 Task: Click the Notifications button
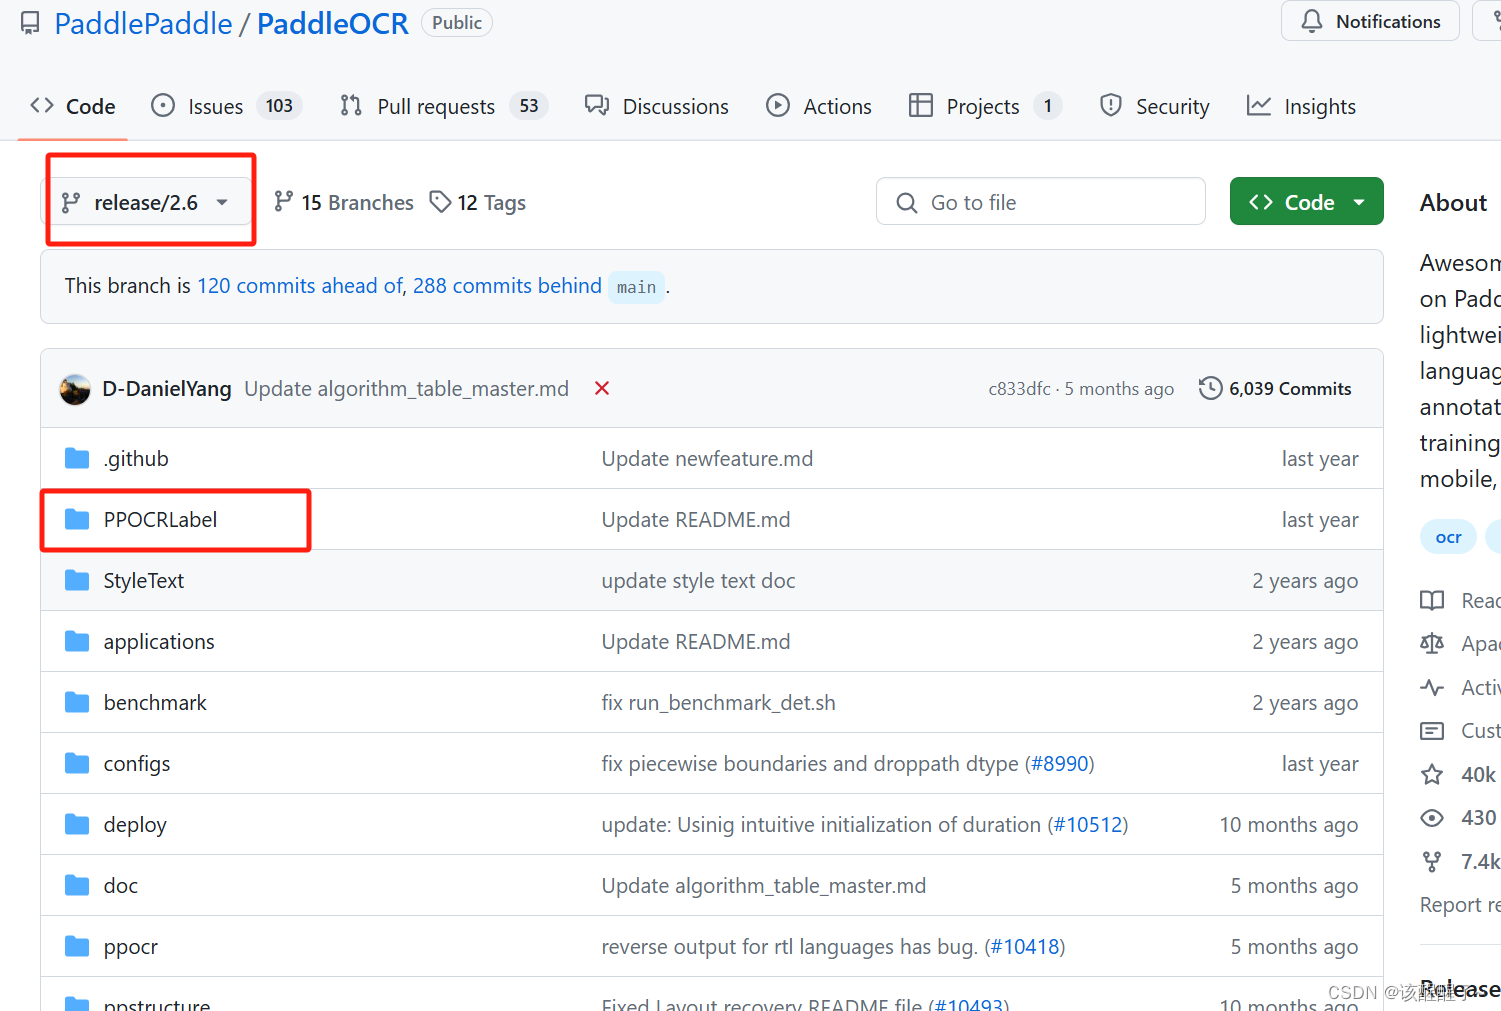(1370, 21)
